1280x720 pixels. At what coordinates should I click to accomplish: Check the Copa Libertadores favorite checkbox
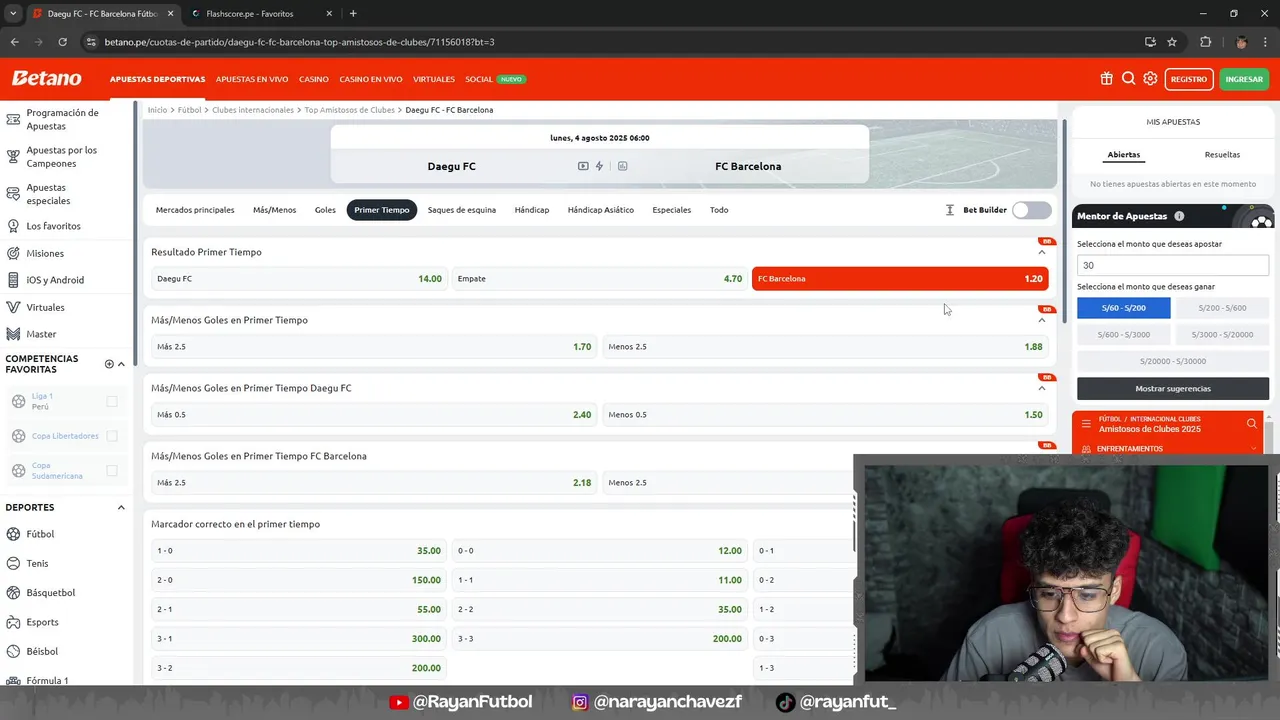point(112,436)
